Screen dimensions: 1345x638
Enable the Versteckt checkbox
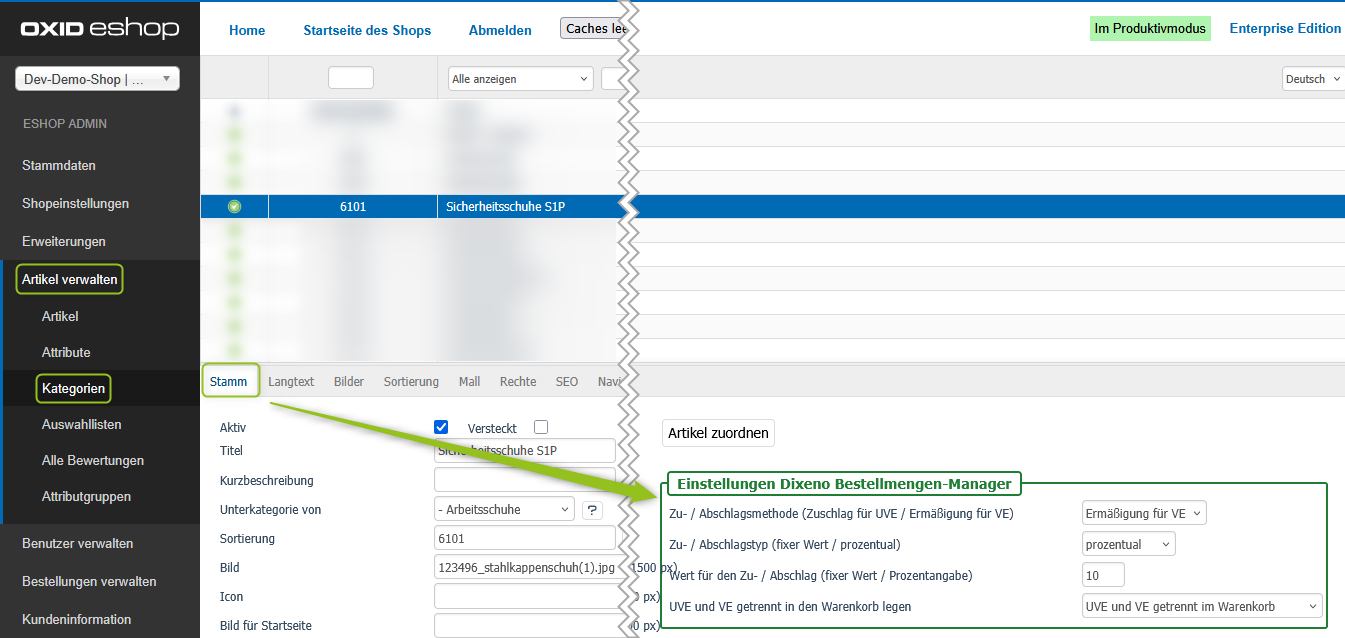click(541, 427)
